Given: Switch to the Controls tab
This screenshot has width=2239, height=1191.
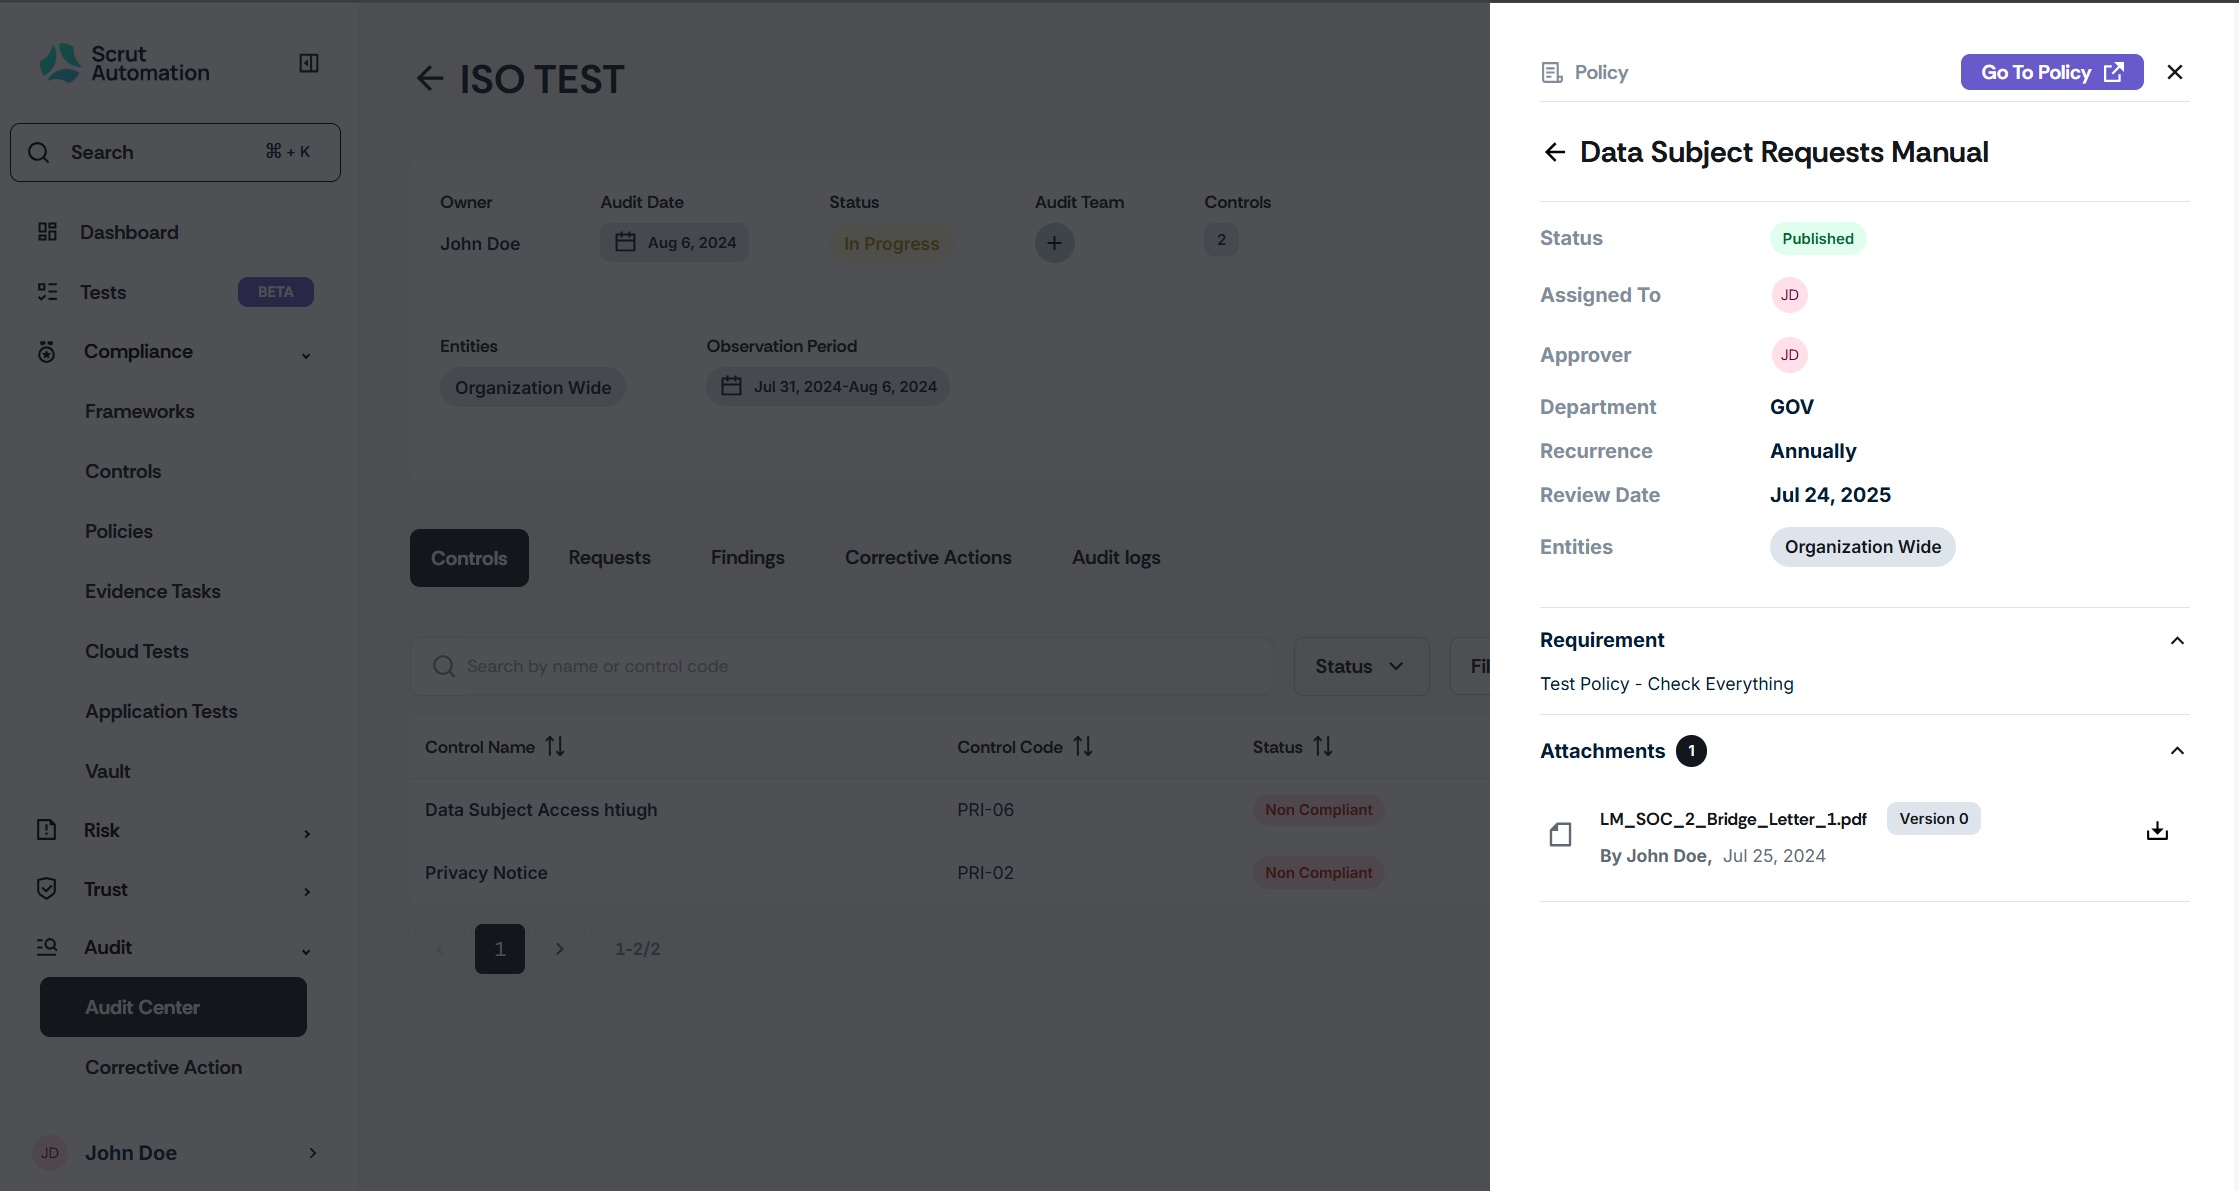Looking at the screenshot, I should pos(469,558).
